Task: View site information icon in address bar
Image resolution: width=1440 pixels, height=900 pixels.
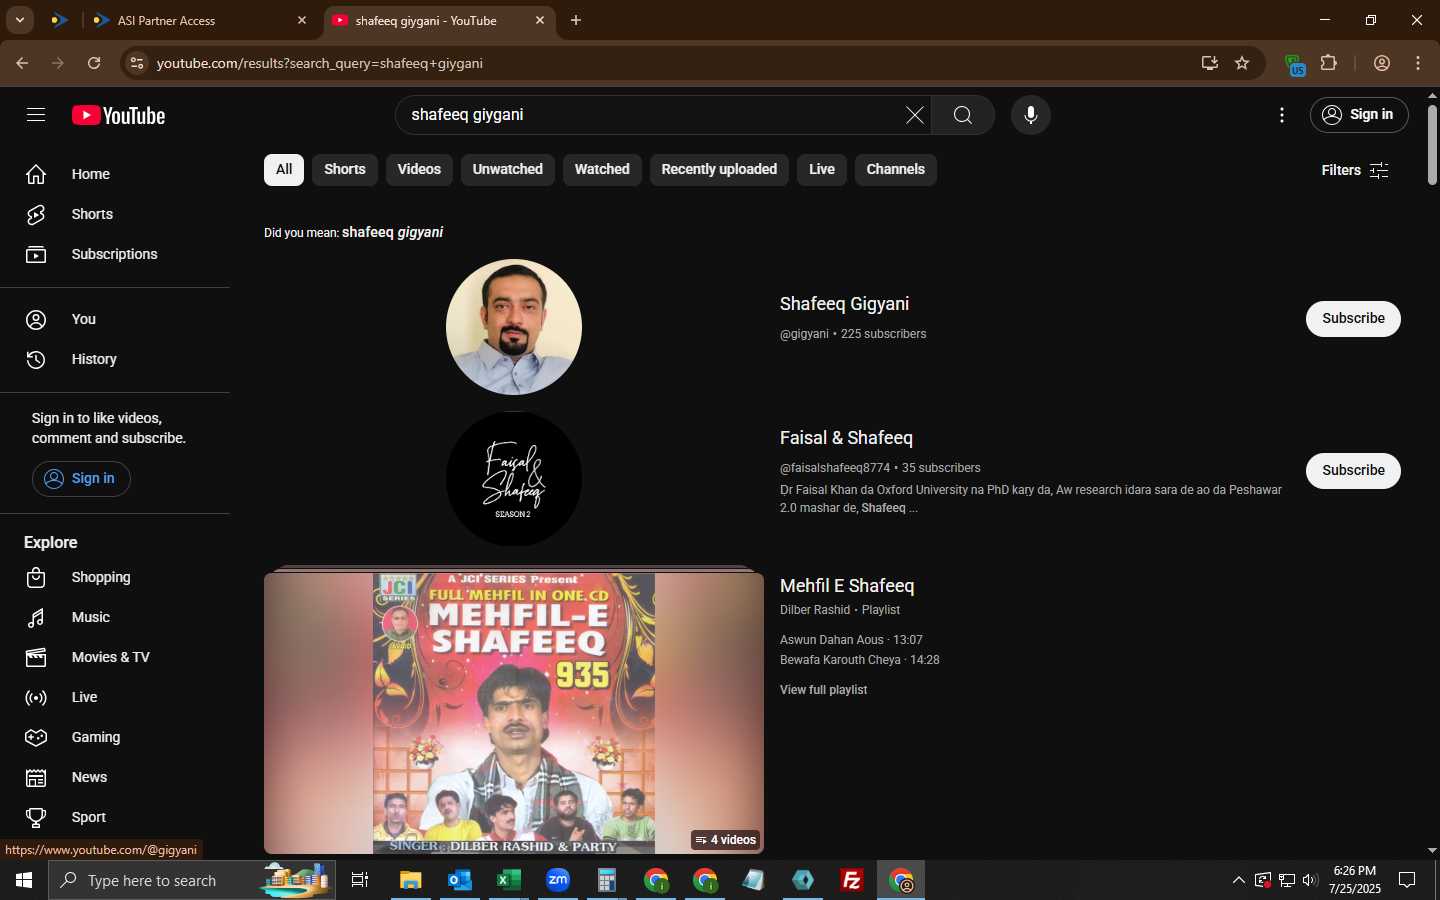Action: click(x=137, y=63)
